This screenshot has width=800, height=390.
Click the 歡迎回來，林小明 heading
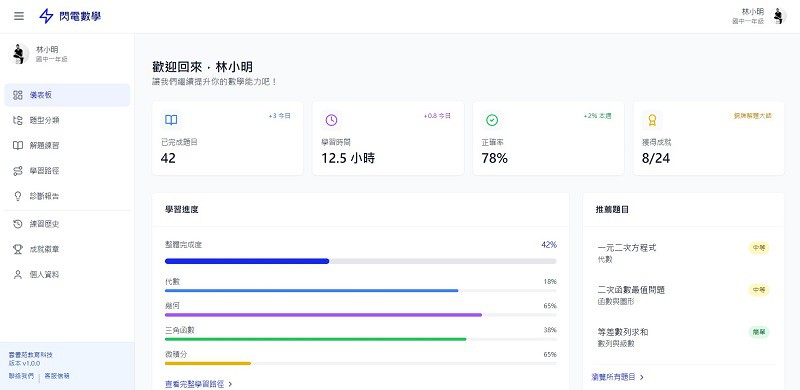[203, 67]
